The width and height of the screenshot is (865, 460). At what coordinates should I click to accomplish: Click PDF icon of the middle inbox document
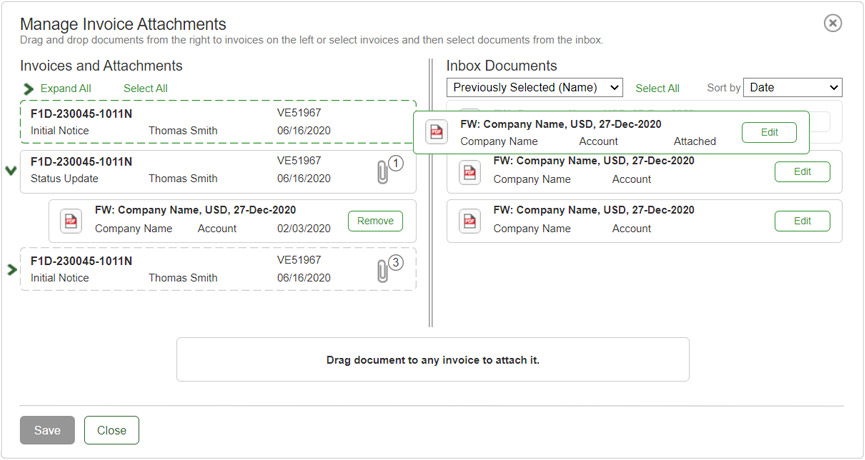[469, 172]
